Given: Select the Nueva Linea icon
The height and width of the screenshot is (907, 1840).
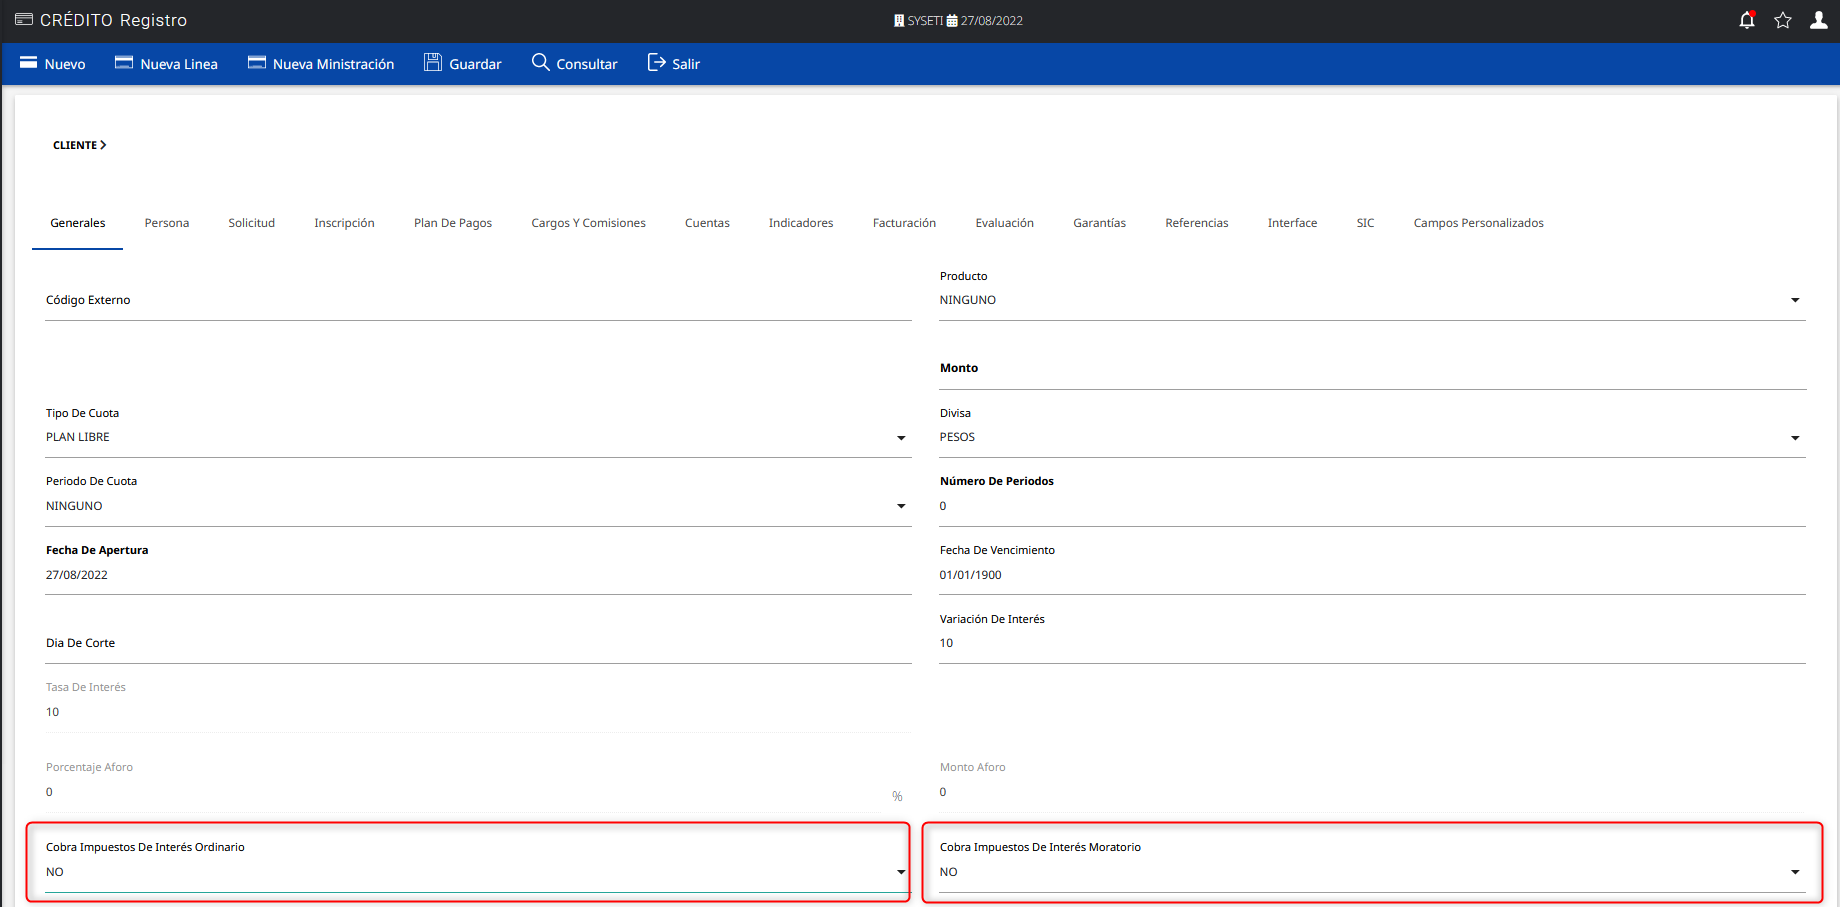Looking at the screenshot, I should click(124, 62).
